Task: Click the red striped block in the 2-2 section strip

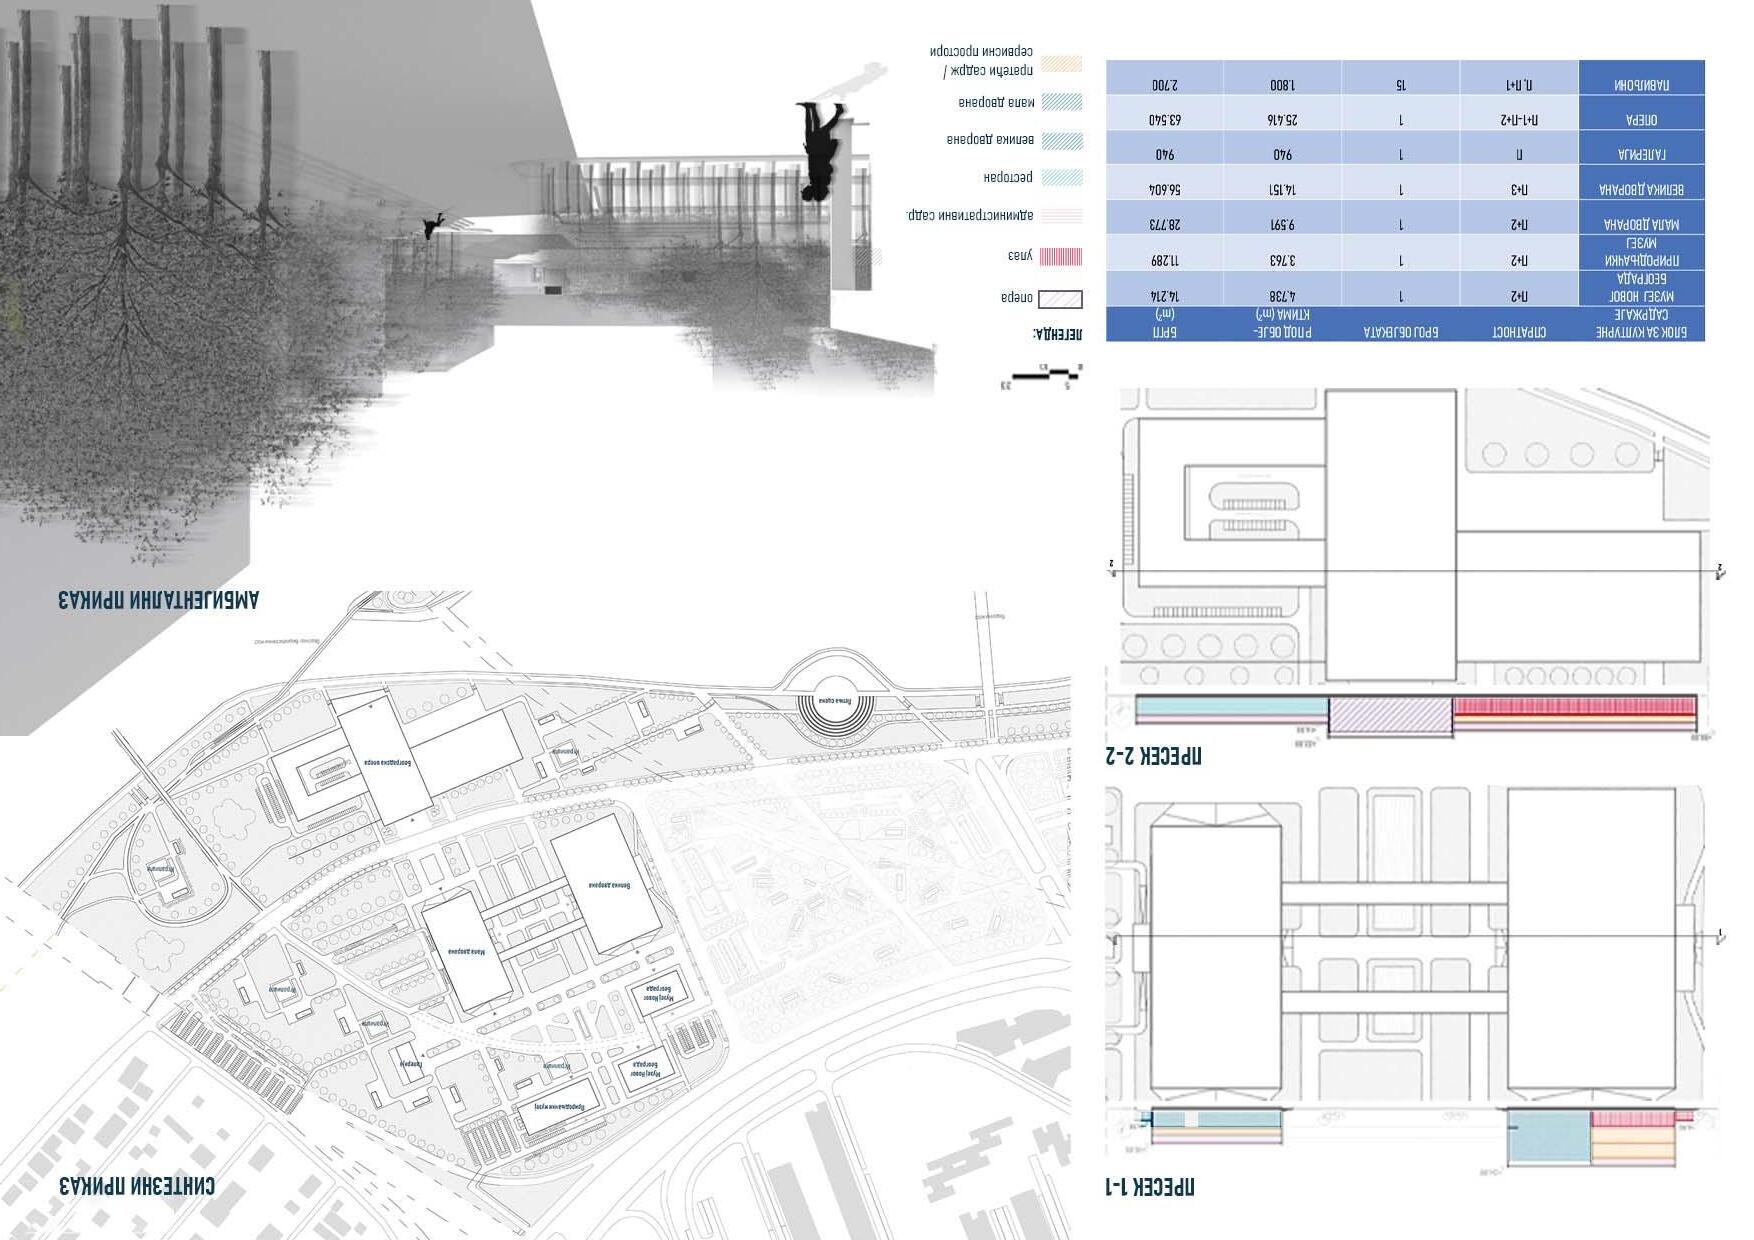Action: [1575, 707]
